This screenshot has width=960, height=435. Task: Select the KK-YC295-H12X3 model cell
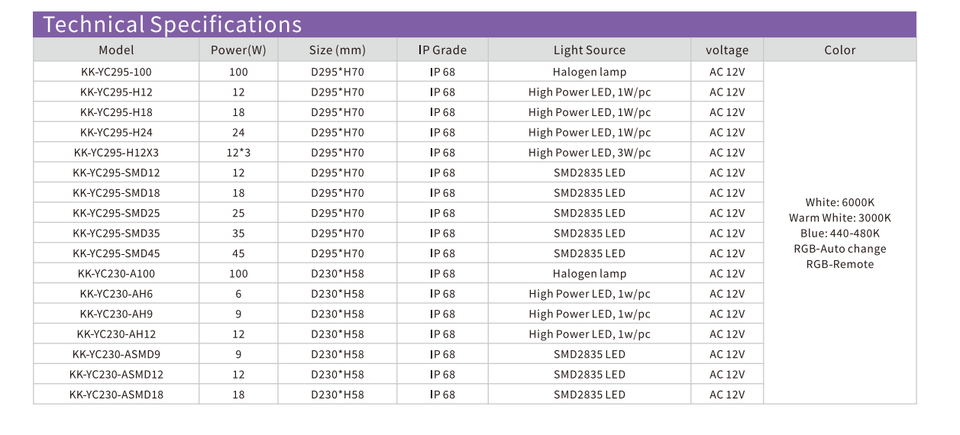(x=116, y=153)
